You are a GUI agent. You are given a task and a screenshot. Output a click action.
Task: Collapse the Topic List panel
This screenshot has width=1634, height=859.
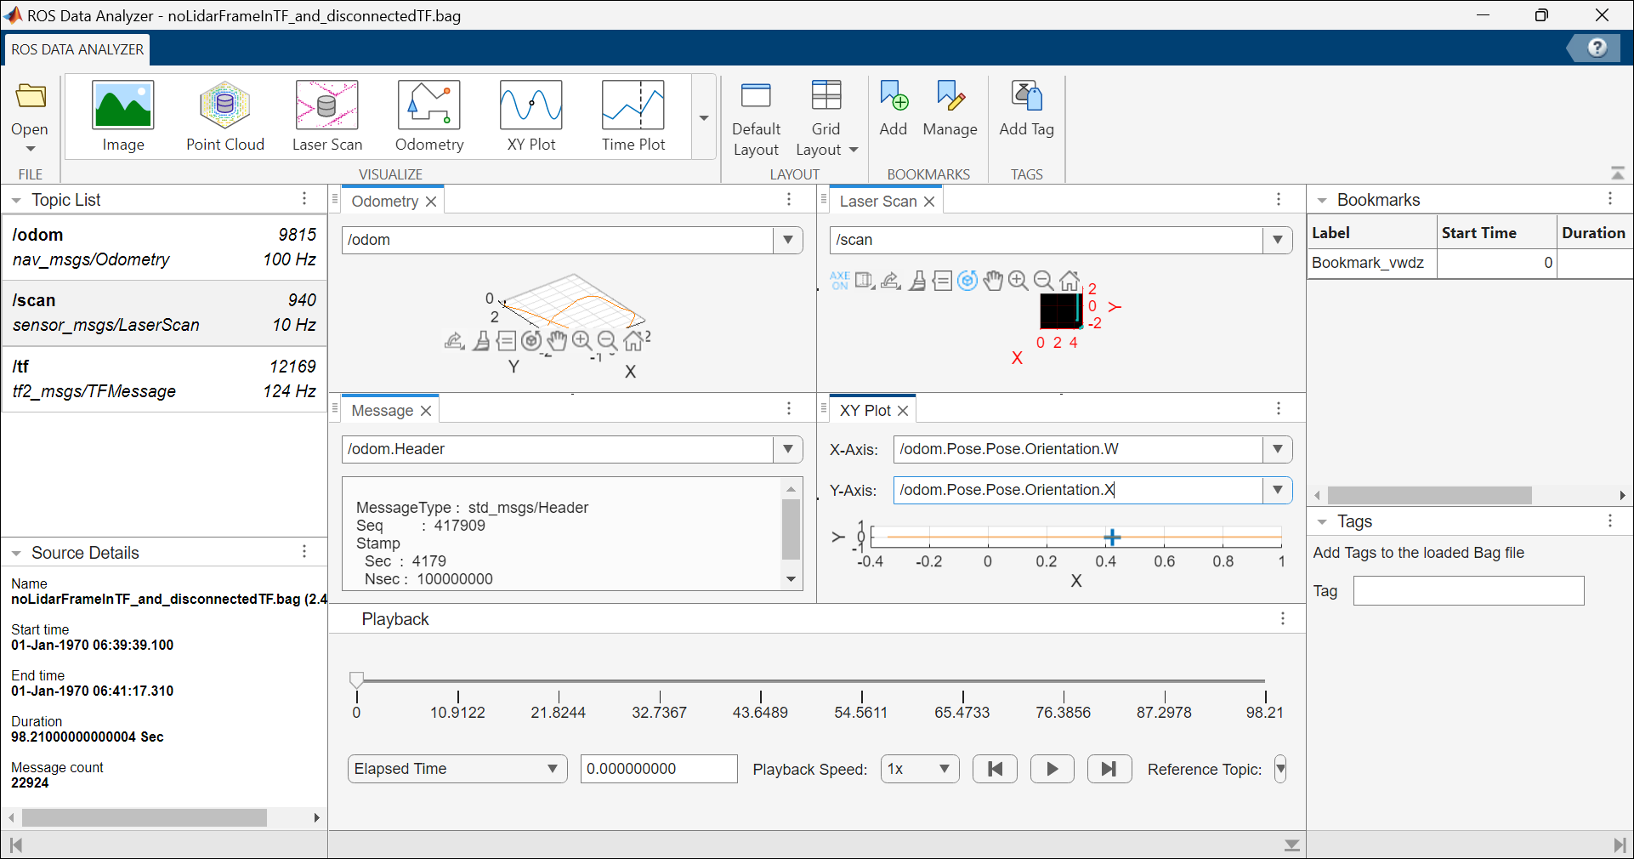coord(16,201)
